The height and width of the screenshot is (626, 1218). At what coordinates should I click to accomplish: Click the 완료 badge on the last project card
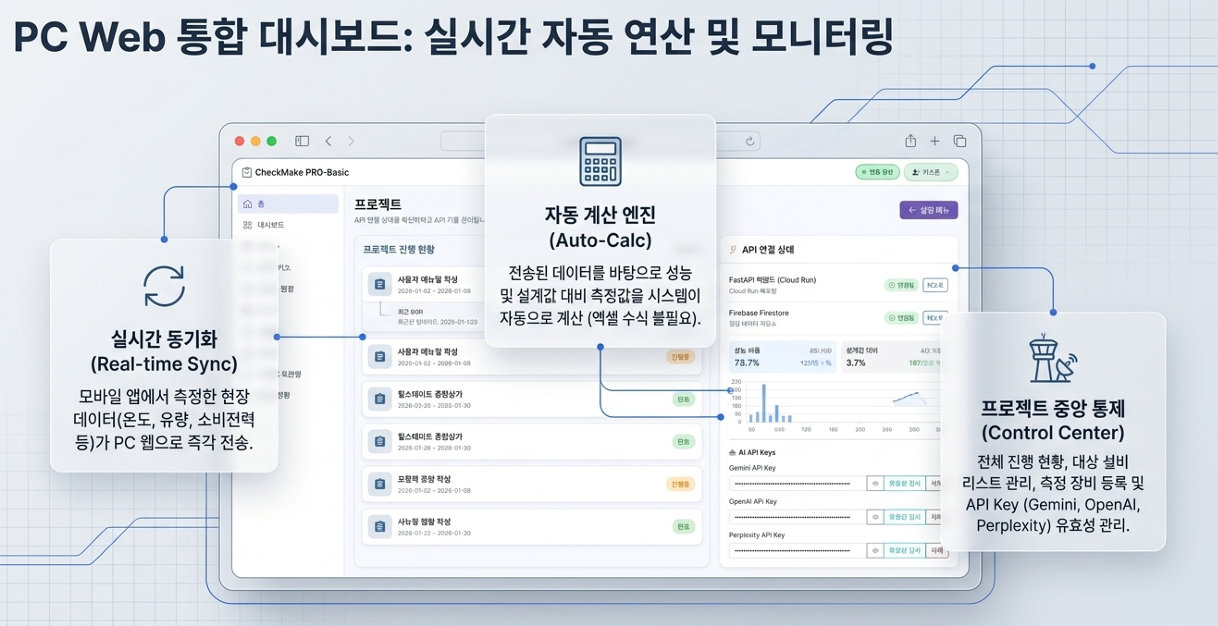click(x=684, y=526)
